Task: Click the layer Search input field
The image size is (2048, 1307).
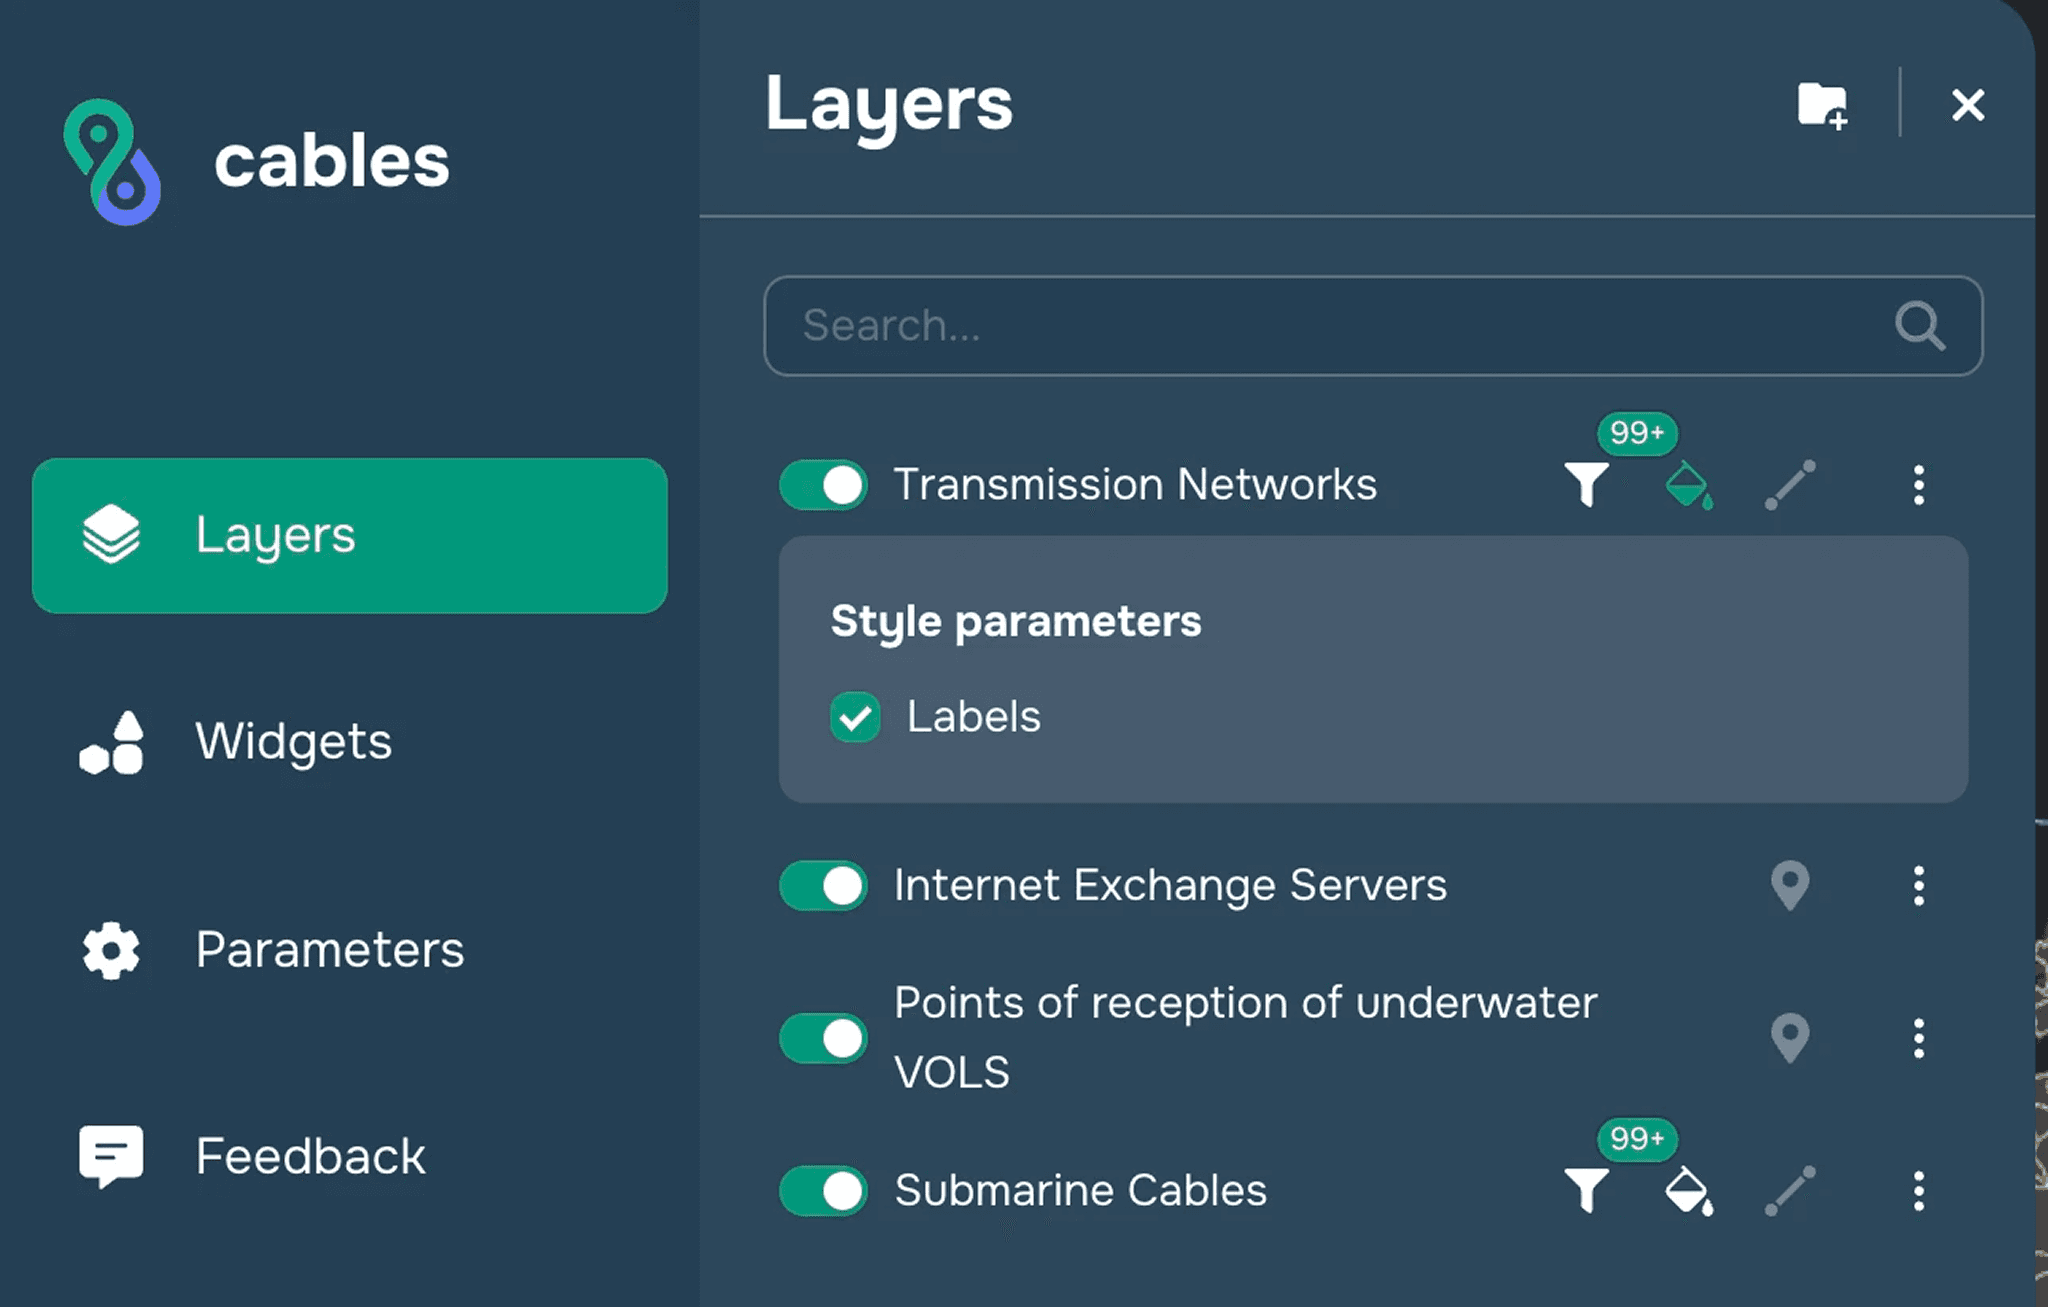Action: (x=1340, y=326)
